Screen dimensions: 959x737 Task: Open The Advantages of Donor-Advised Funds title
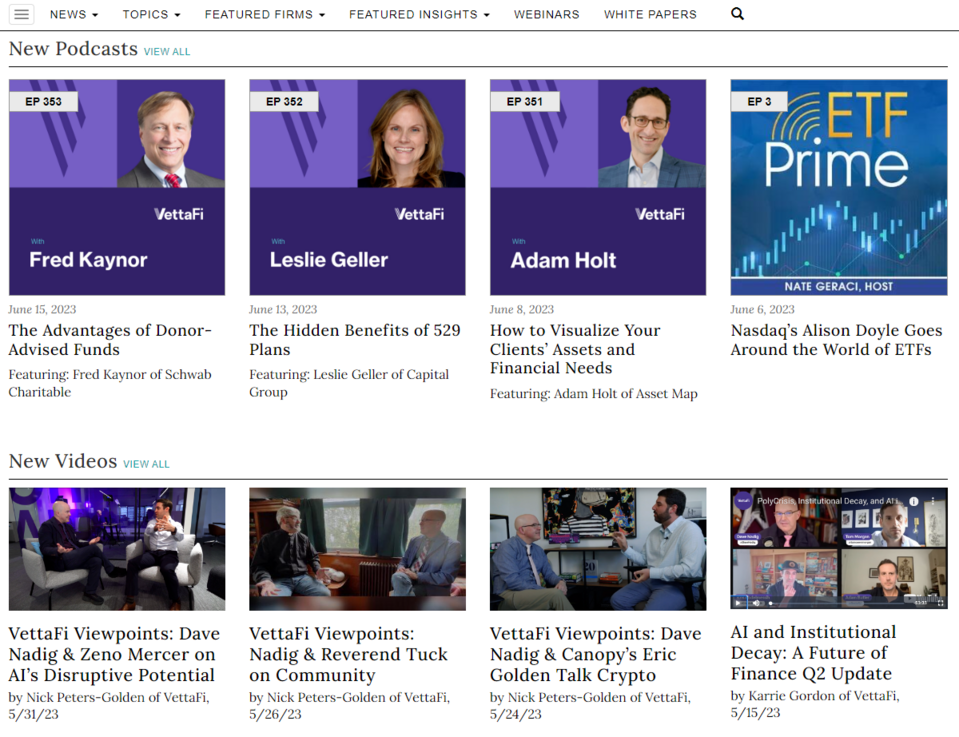(x=110, y=339)
